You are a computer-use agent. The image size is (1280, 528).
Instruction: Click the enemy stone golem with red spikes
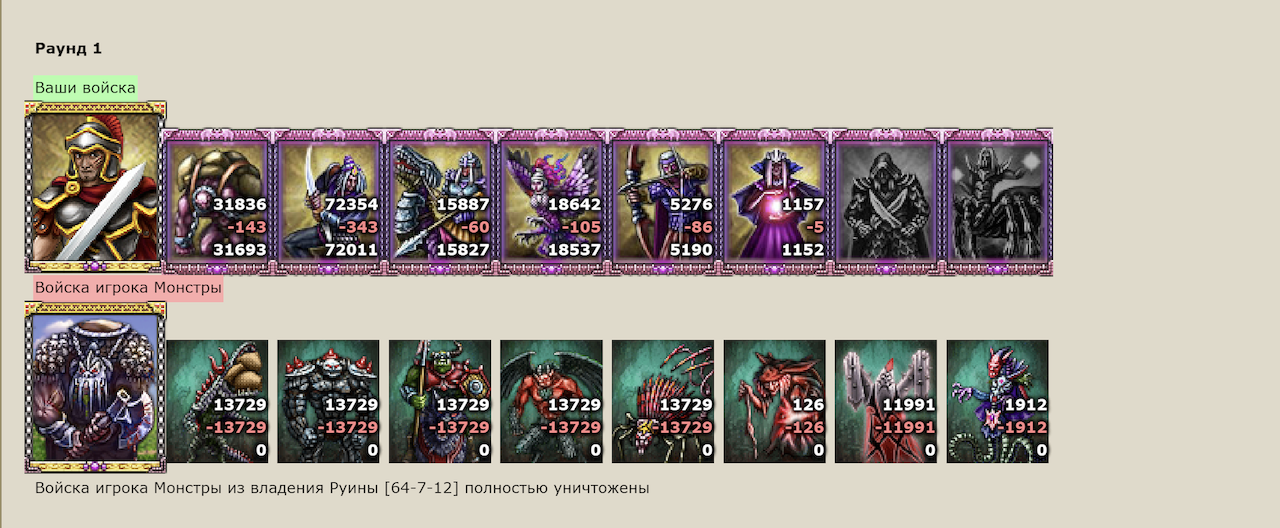point(329,401)
